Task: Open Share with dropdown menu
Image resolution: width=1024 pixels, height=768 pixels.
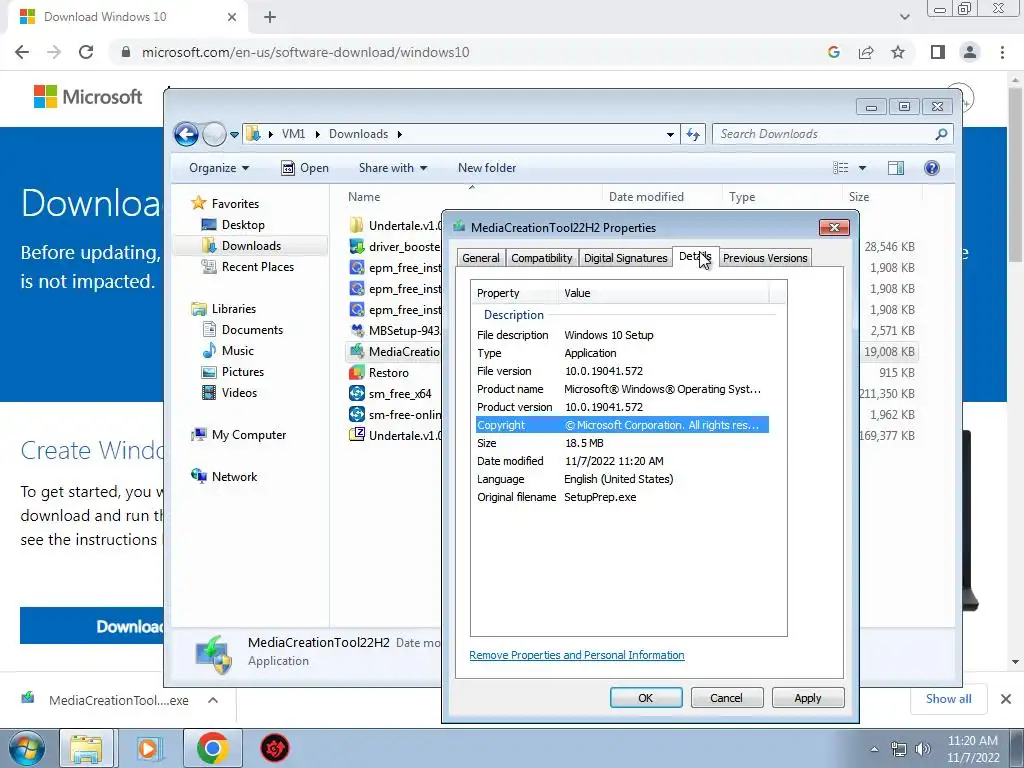Action: (393, 168)
